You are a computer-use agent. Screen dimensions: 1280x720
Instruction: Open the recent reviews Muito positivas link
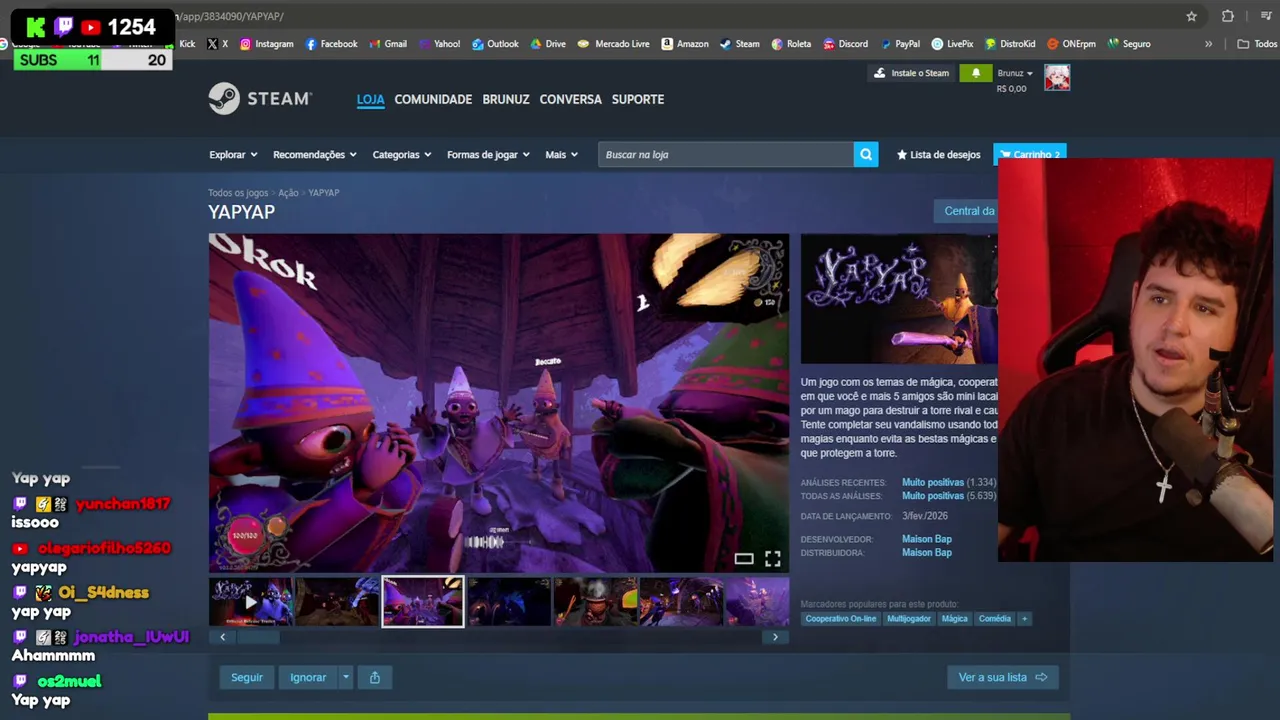[x=933, y=482]
